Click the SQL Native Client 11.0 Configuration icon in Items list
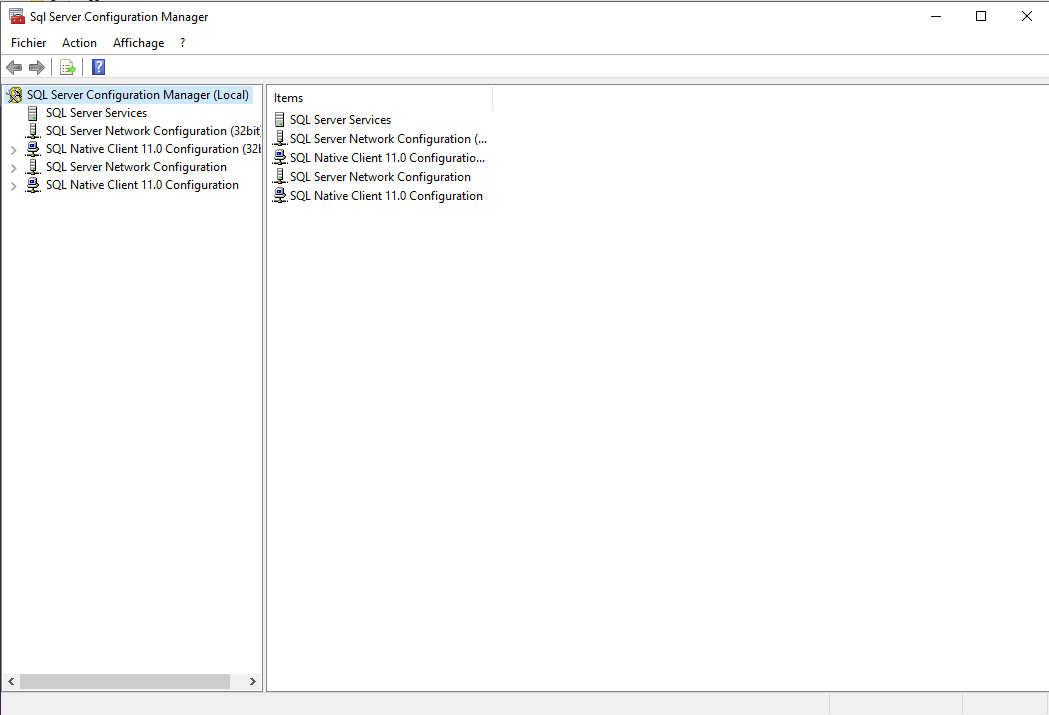Viewport: 1049px width, 715px height. point(280,196)
